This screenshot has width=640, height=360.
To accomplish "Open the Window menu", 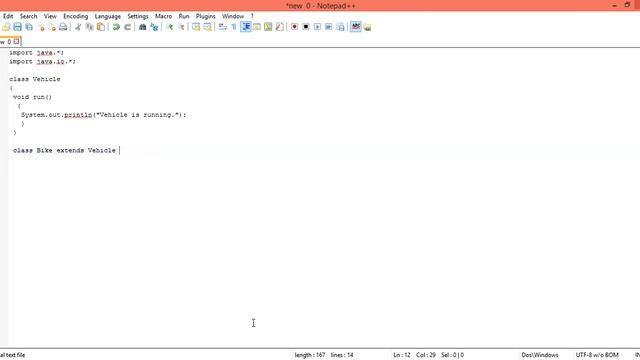I will coord(233,16).
